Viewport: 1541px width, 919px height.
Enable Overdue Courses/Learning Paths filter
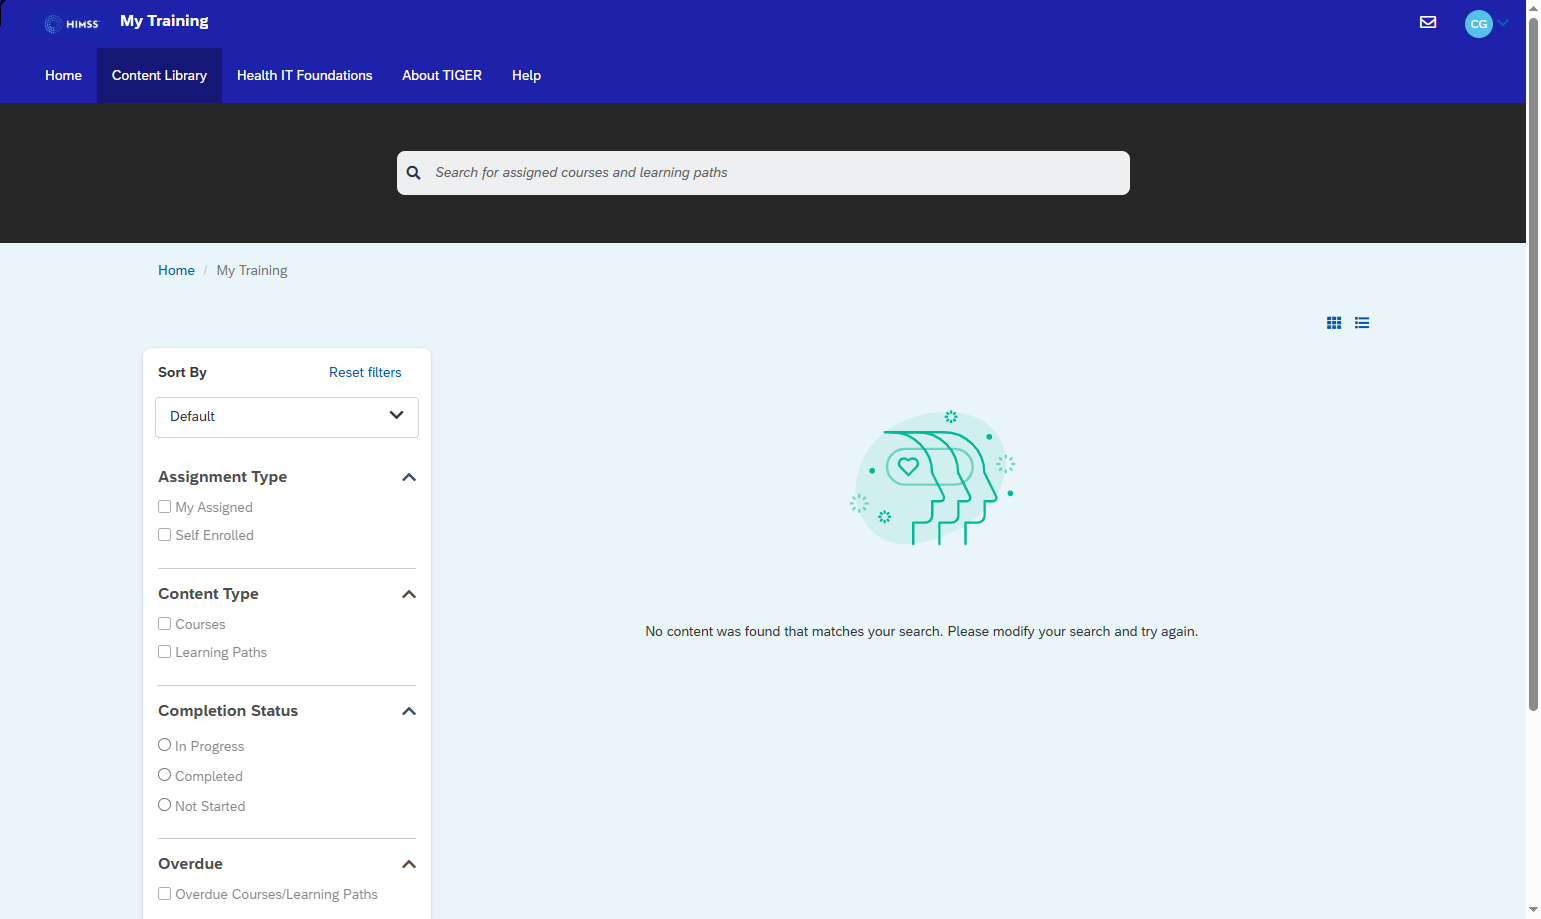point(165,894)
